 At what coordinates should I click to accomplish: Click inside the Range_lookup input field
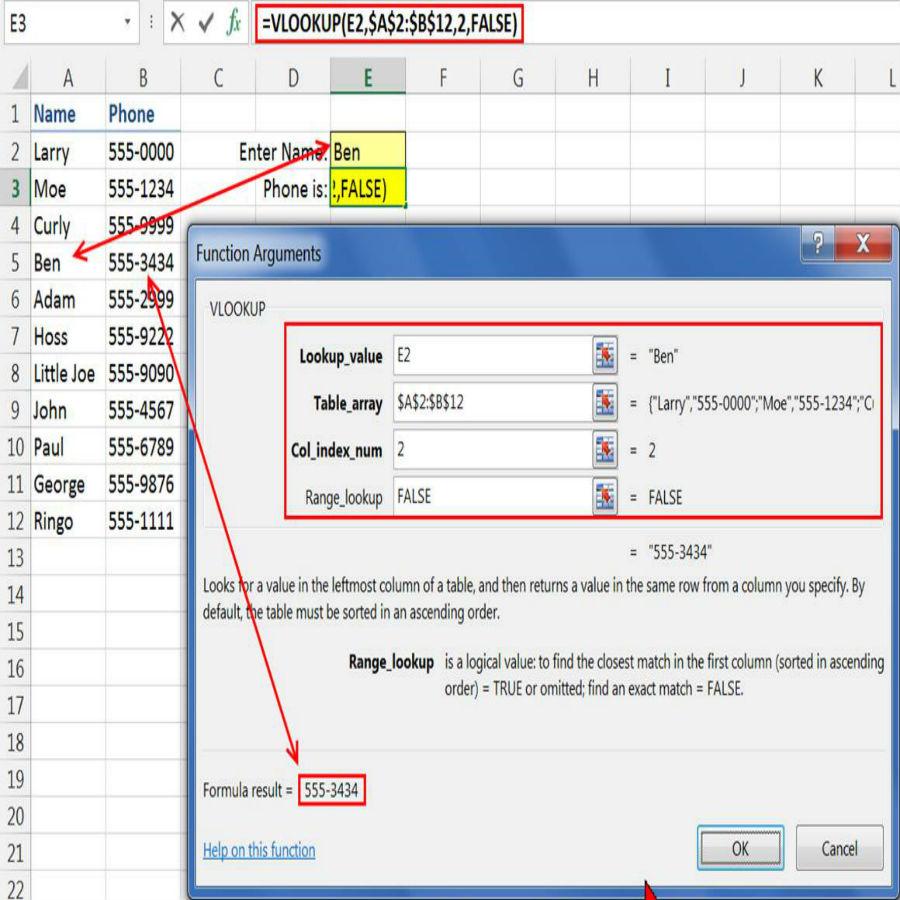[490, 496]
